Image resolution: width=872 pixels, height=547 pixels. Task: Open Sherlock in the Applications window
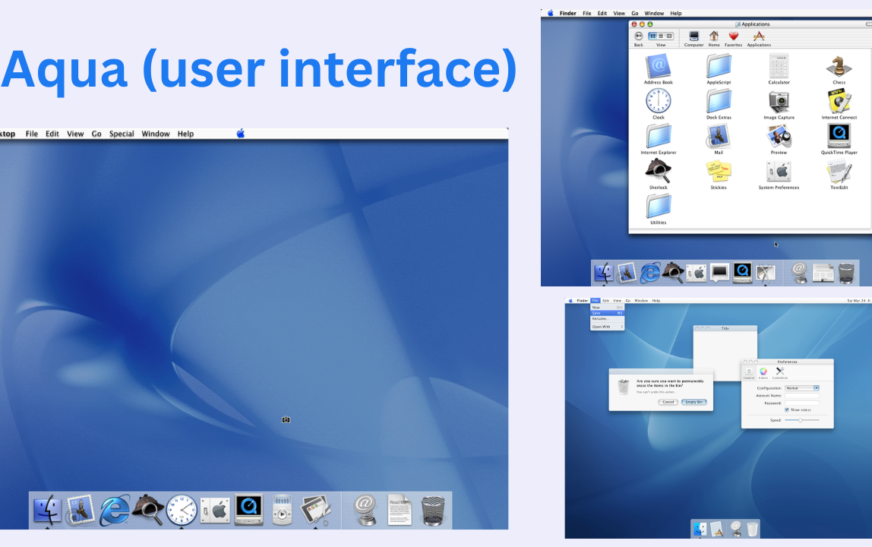[x=658, y=172]
